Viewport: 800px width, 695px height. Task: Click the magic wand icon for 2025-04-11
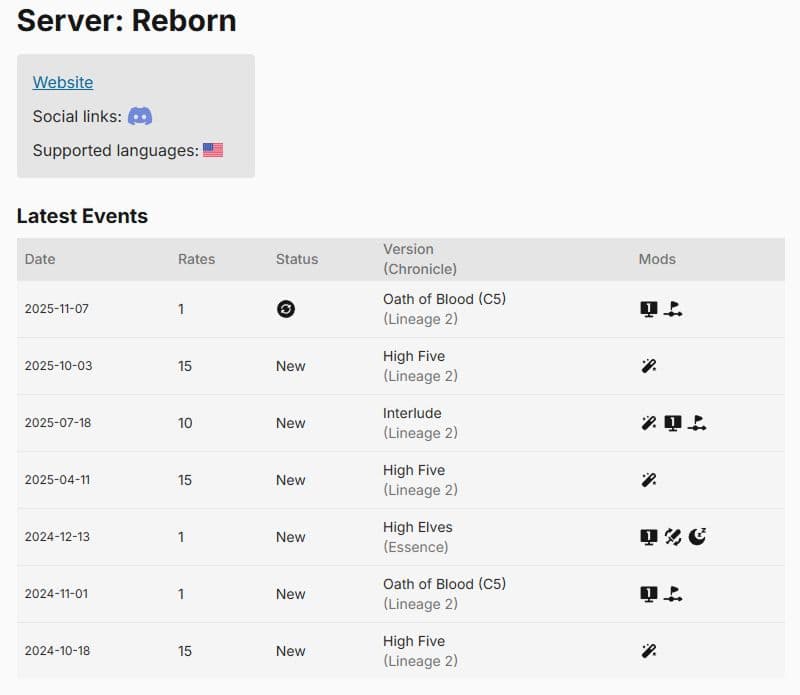coord(649,480)
